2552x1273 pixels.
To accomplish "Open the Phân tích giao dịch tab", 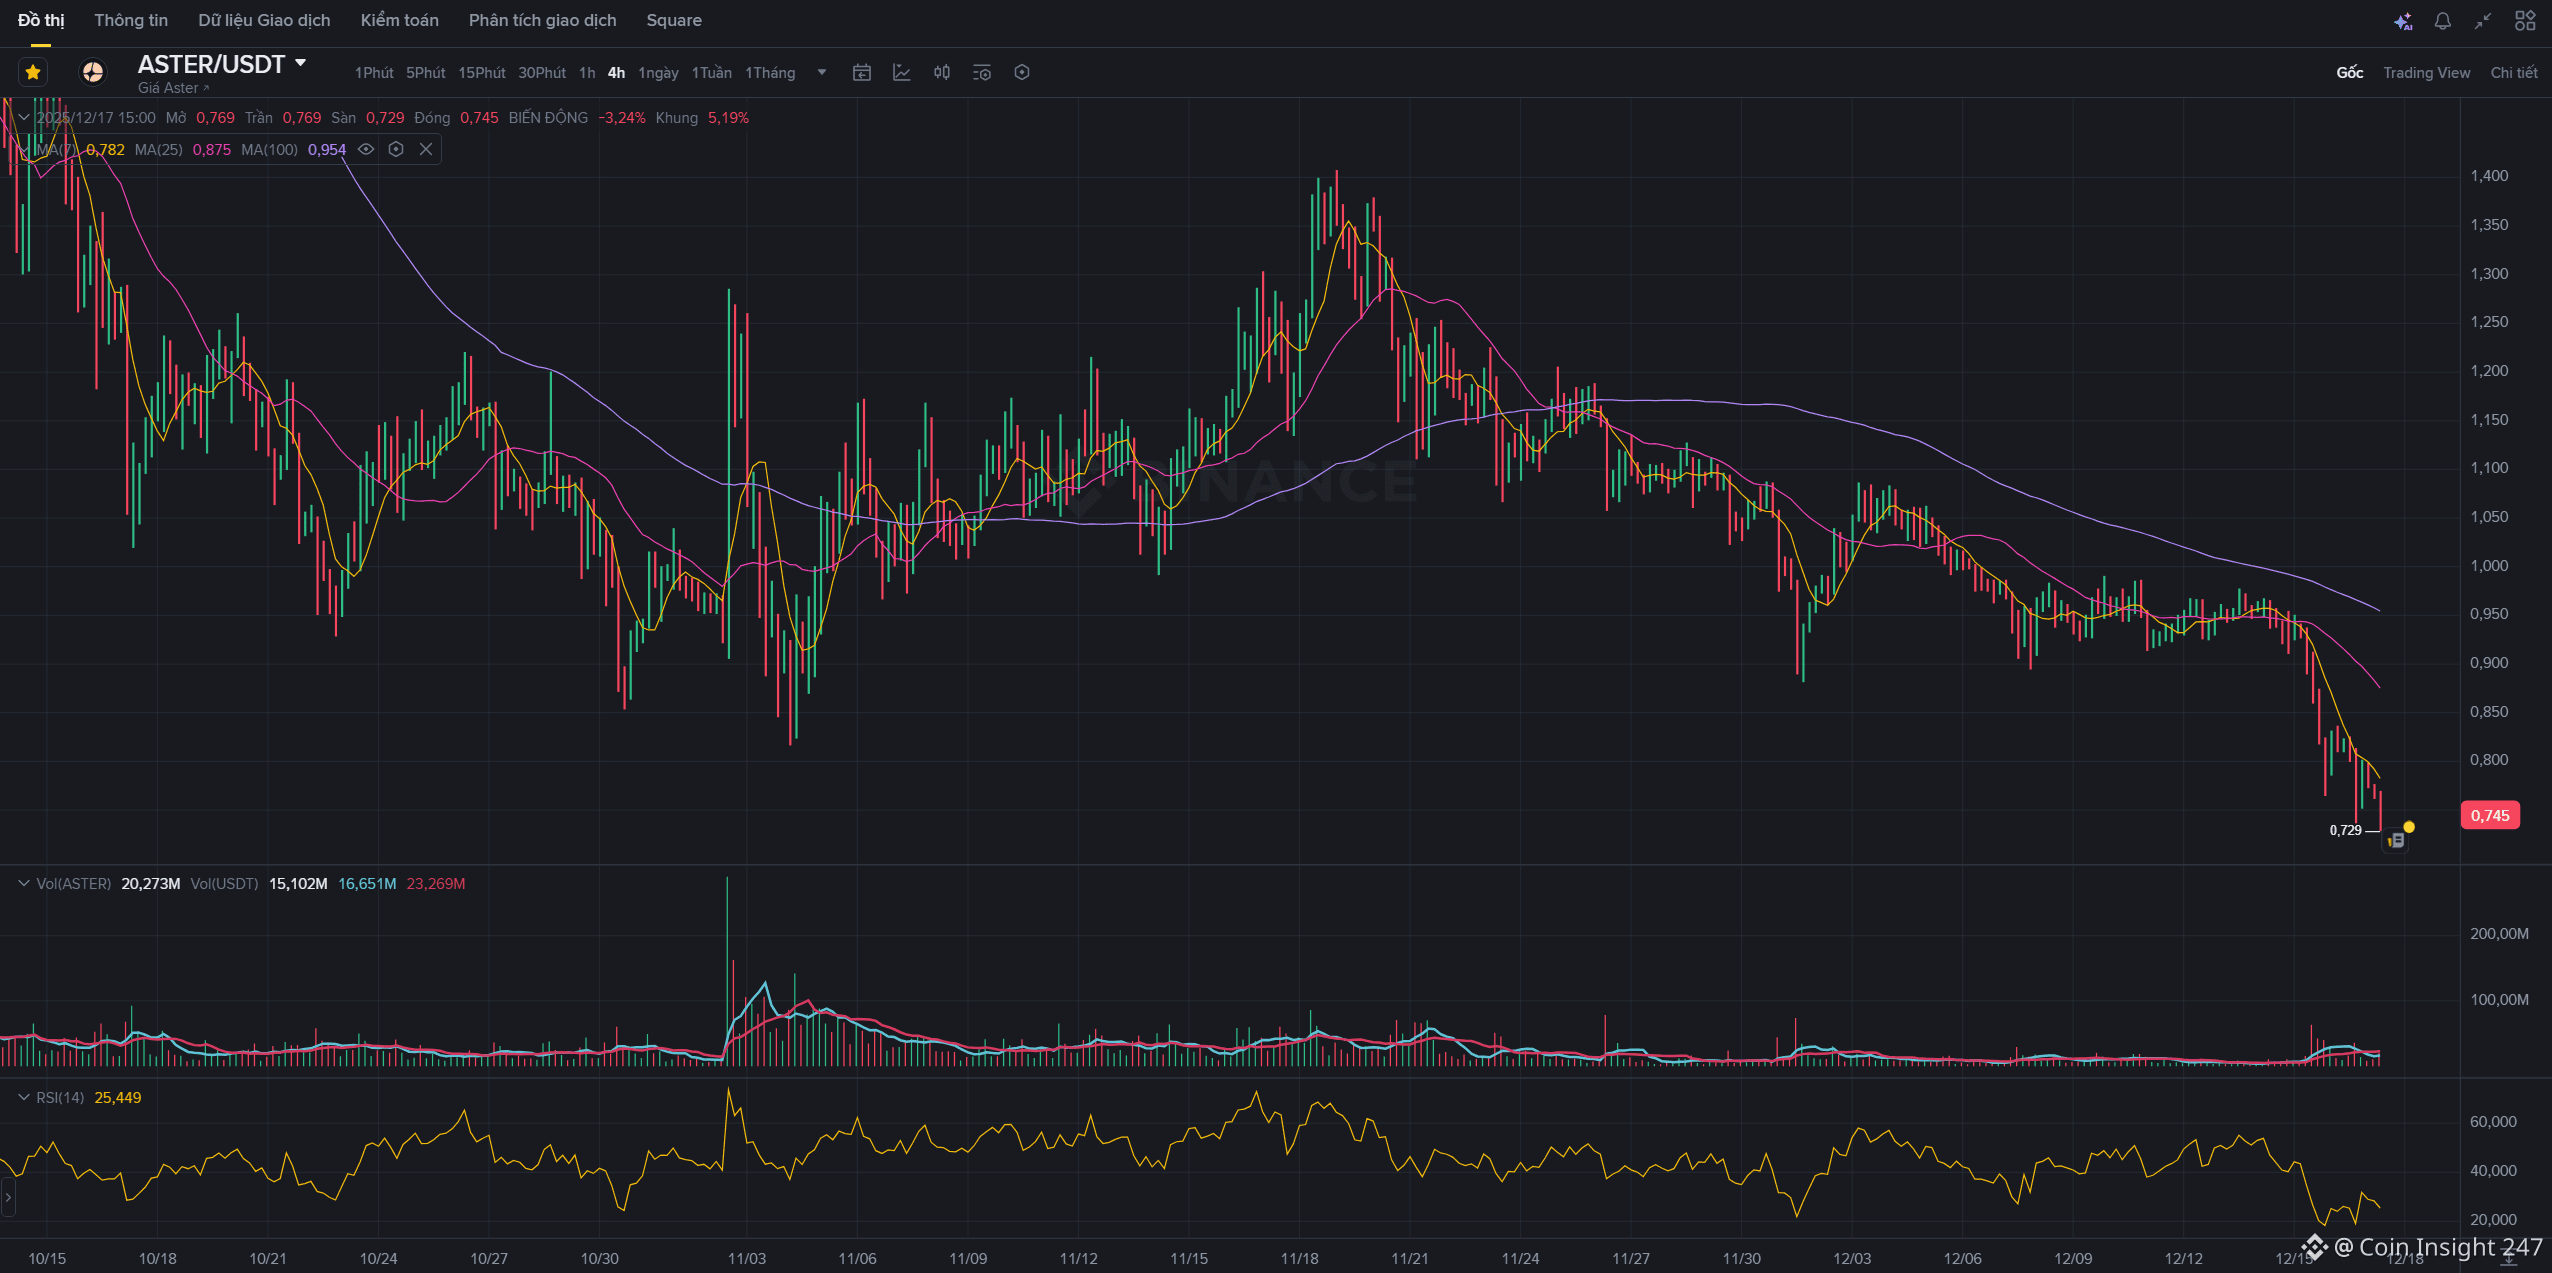I will coord(542,20).
